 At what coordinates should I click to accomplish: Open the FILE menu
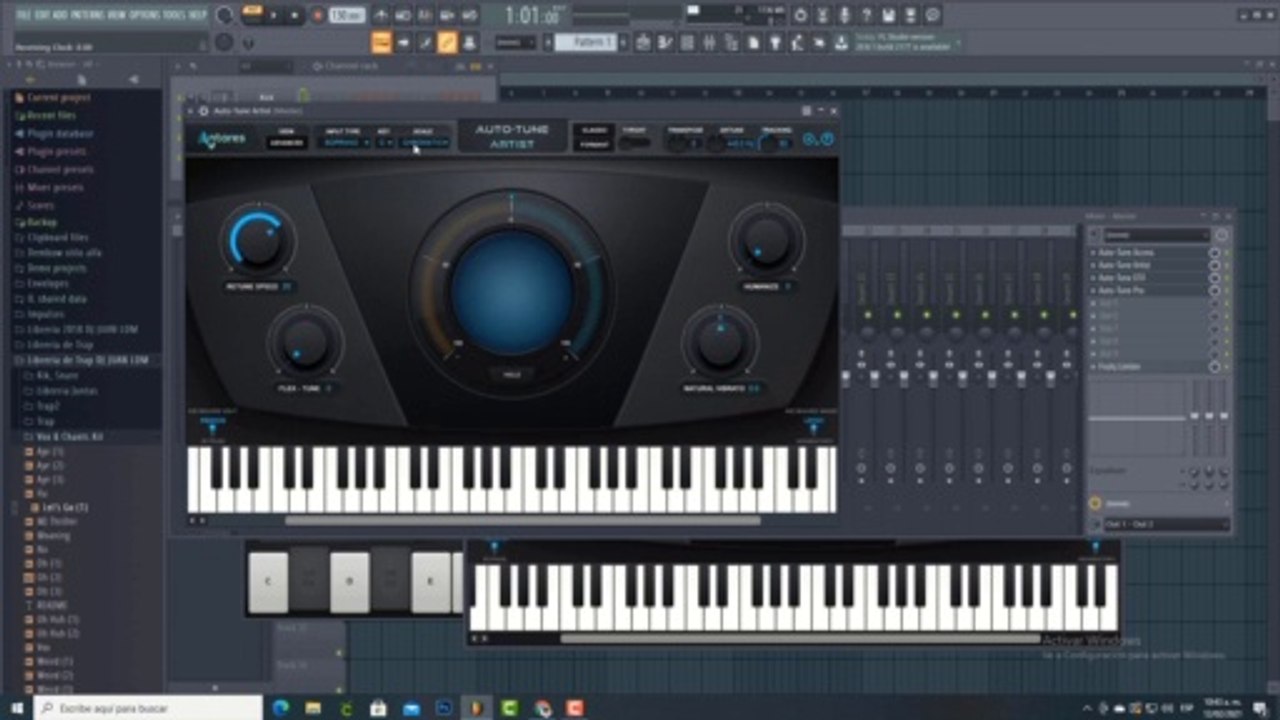coord(23,15)
